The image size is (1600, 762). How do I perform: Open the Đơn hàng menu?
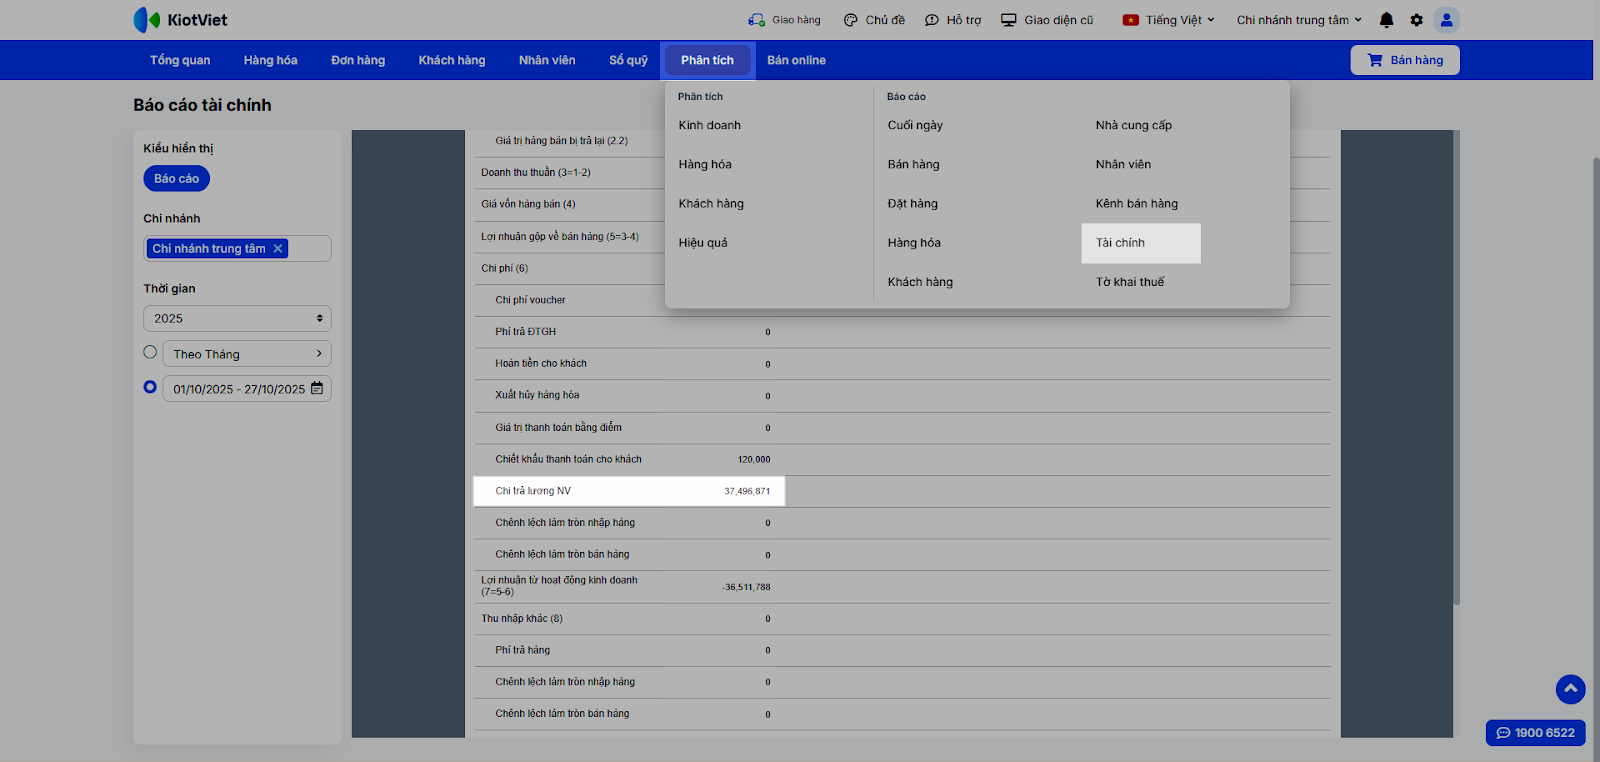point(358,60)
